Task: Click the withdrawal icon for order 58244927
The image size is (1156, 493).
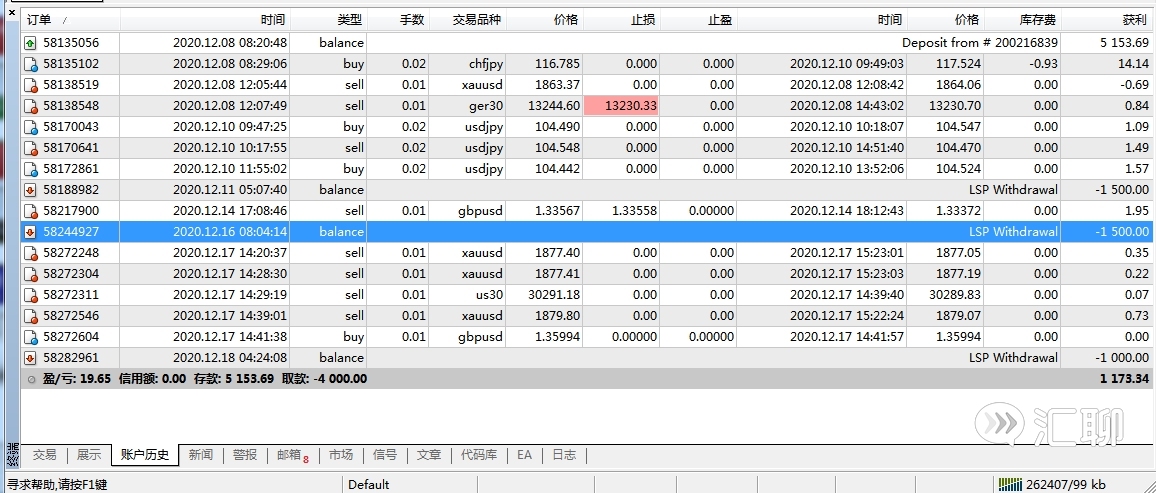Action: [x=30, y=232]
